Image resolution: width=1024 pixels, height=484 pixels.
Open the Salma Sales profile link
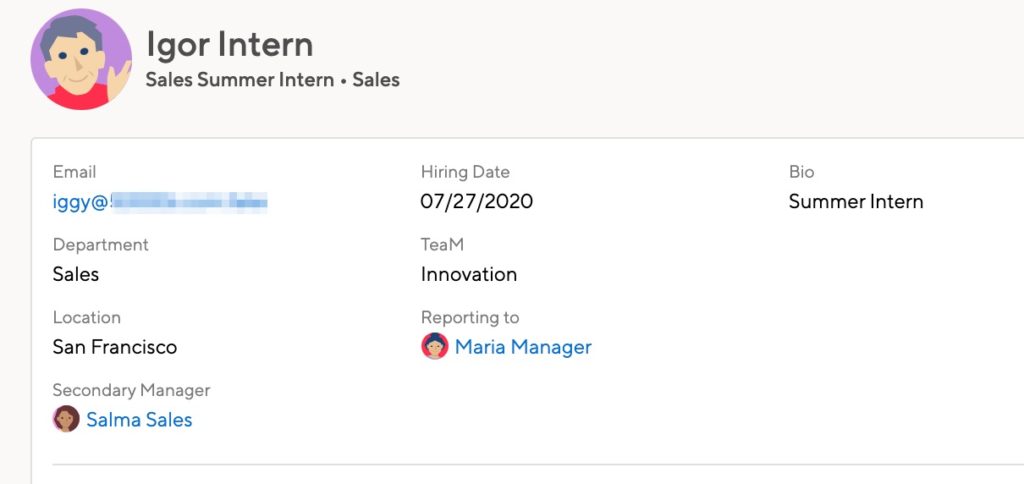point(139,419)
